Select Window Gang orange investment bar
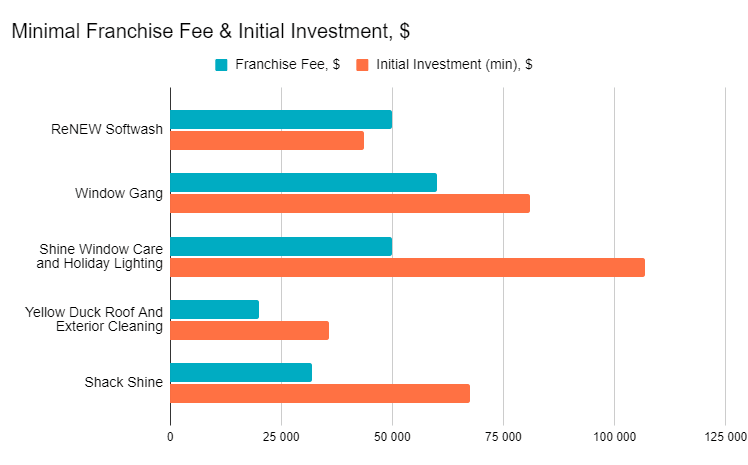 coord(350,204)
